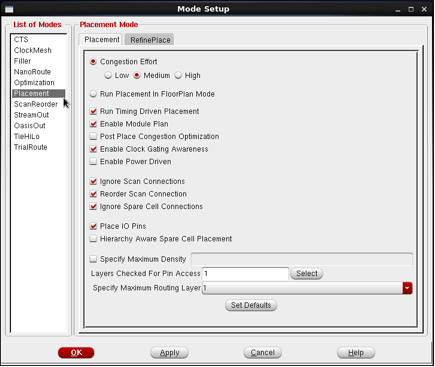
Task: Click the Apply button
Action: tap(169, 353)
